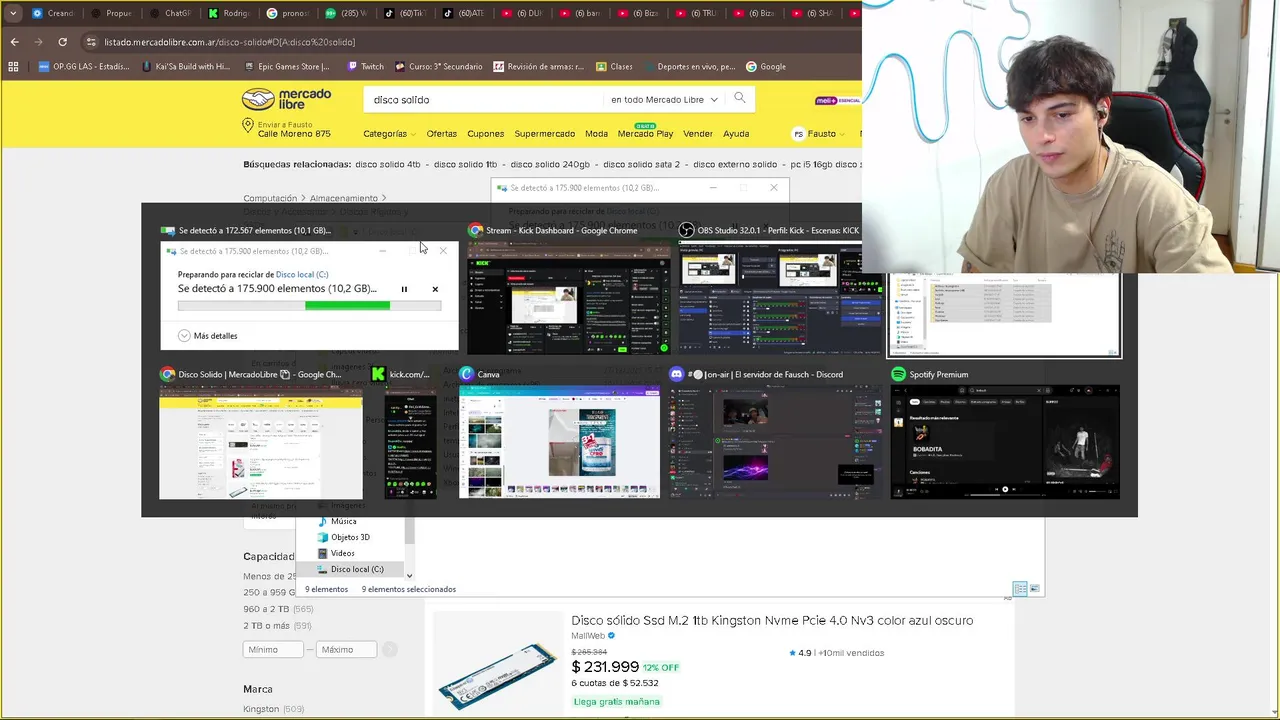The height and width of the screenshot is (720, 1280).
Task: Select Objetos 3D in Explorer tree
Action: click(x=343, y=537)
